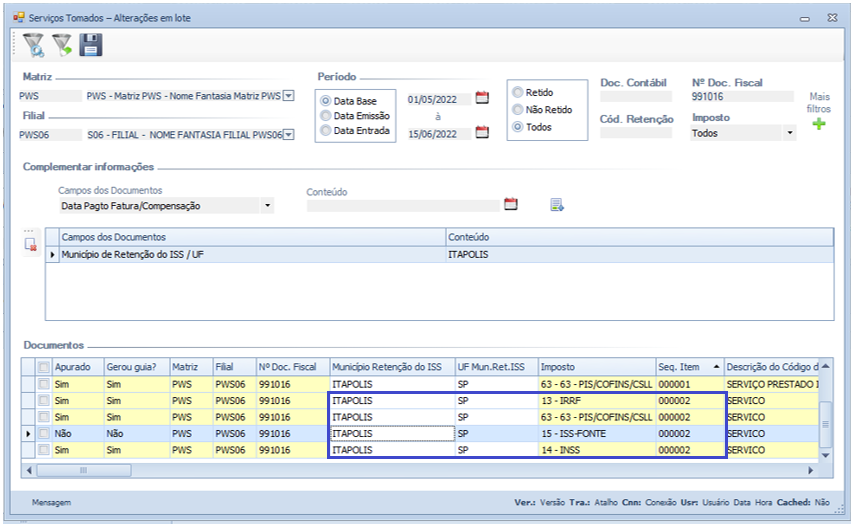The height and width of the screenshot is (524, 853).
Task: Open calendar beside the Conteúdo field
Action: point(511,204)
